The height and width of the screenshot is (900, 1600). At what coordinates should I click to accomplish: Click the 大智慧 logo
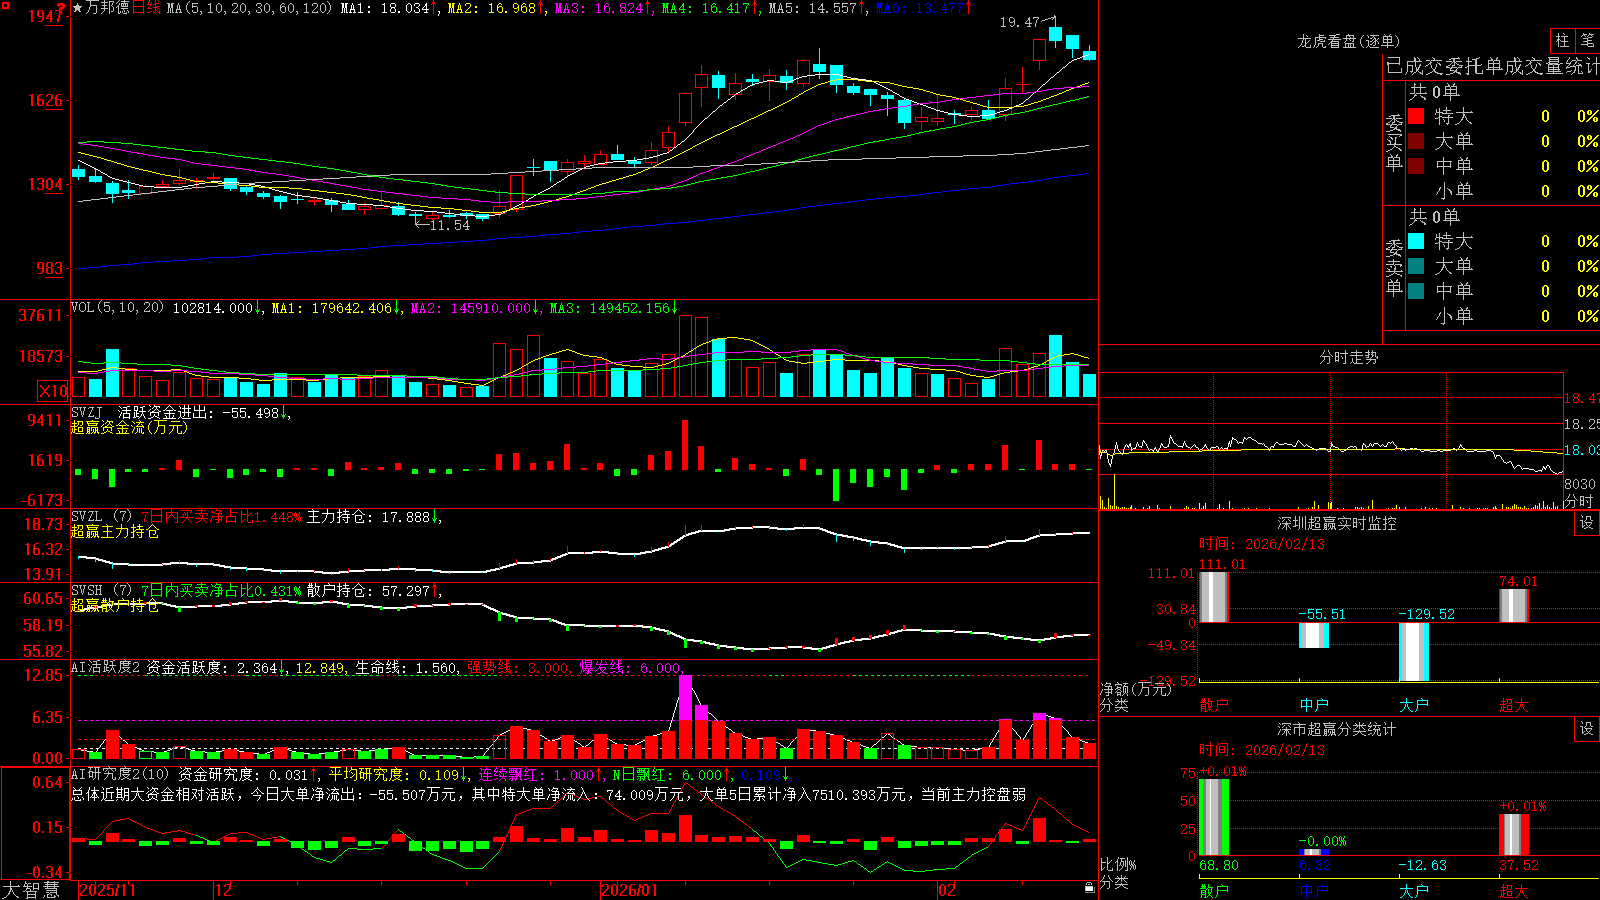point(31,890)
